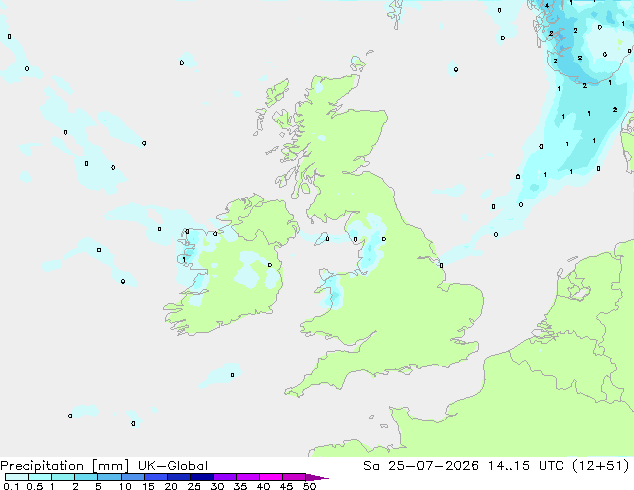634x490 pixels.
Task: Click the '(12+51)' forecast run label
Action: (x=601, y=466)
